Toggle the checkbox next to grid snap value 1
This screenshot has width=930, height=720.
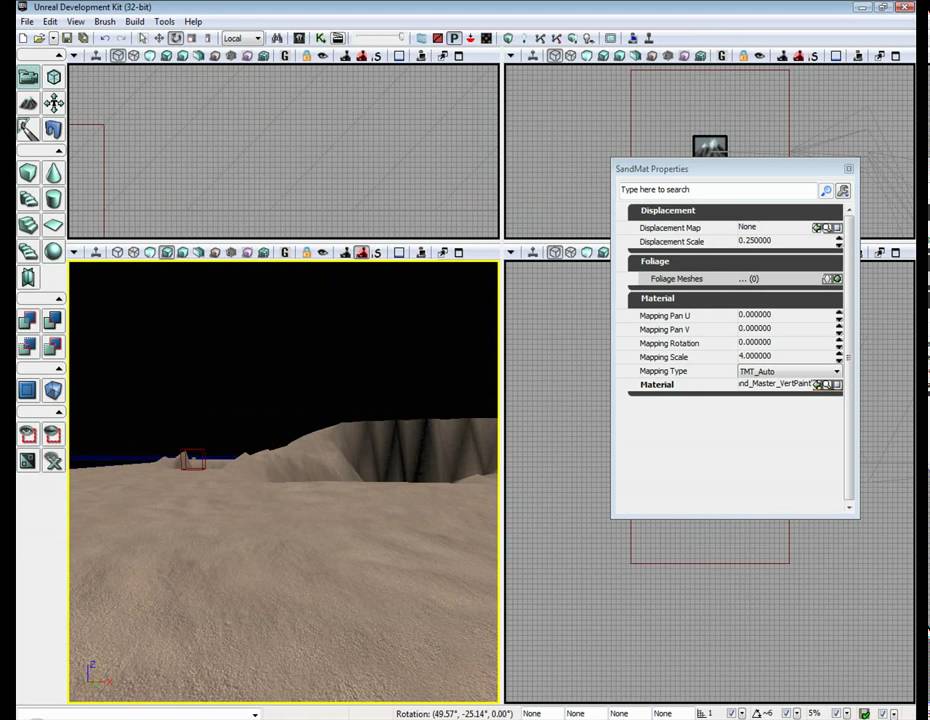[x=731, y=713]
